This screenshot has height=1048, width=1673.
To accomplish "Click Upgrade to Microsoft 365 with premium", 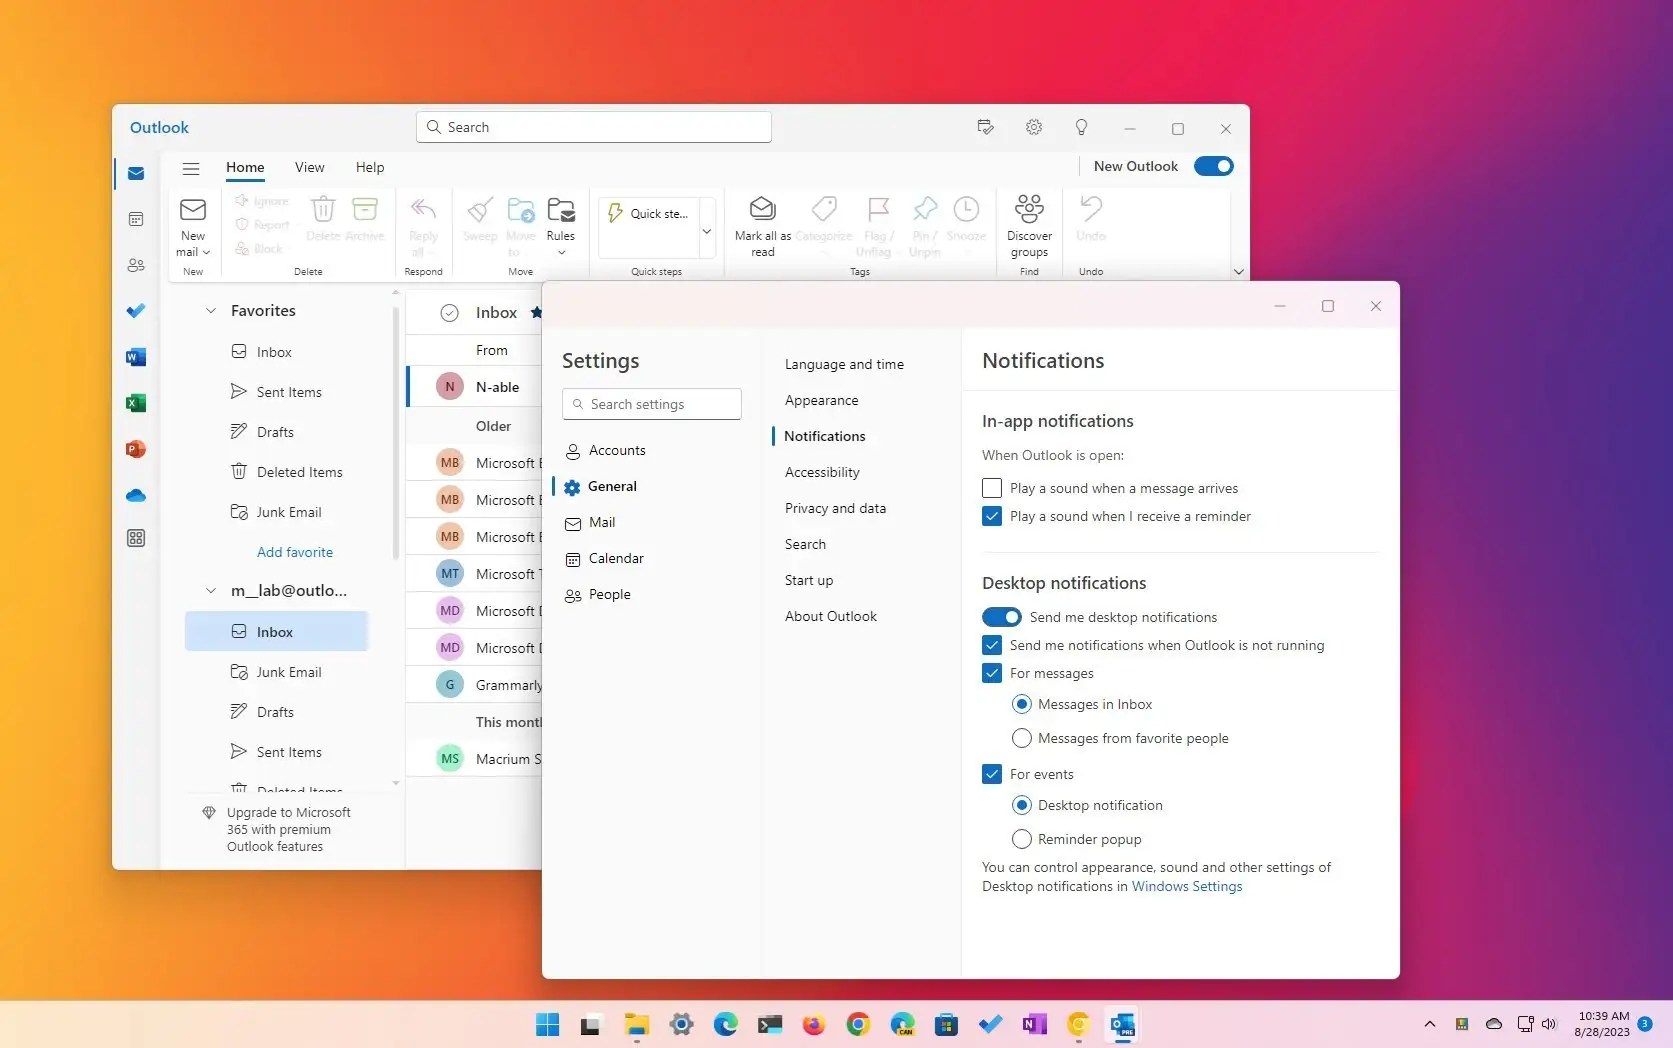I will pyautogui.click(x=288, y=829).
